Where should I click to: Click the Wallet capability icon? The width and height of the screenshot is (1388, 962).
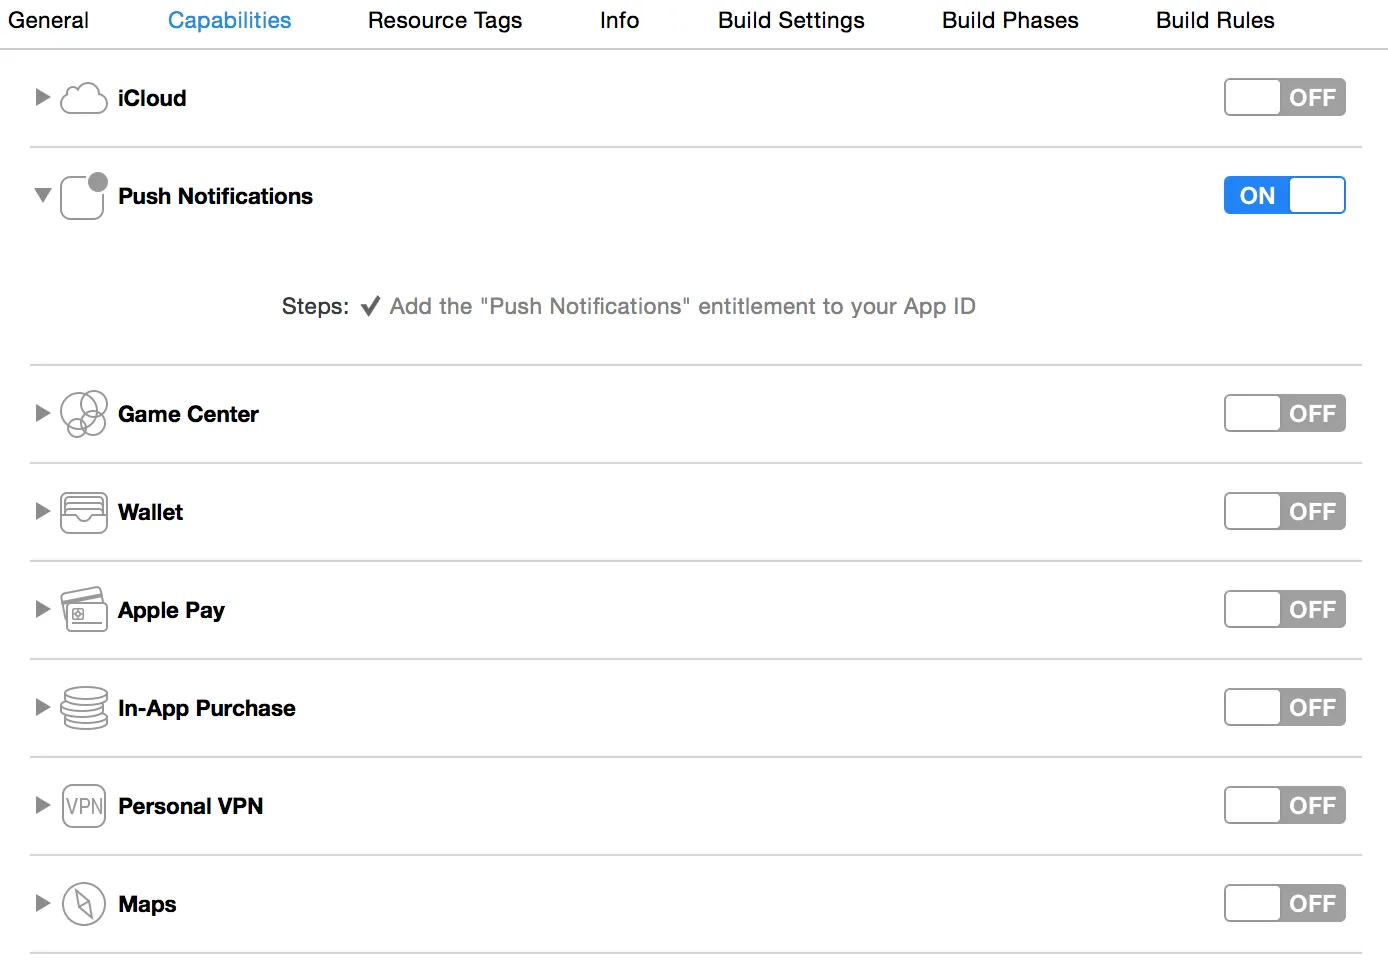tap(84, 512)
